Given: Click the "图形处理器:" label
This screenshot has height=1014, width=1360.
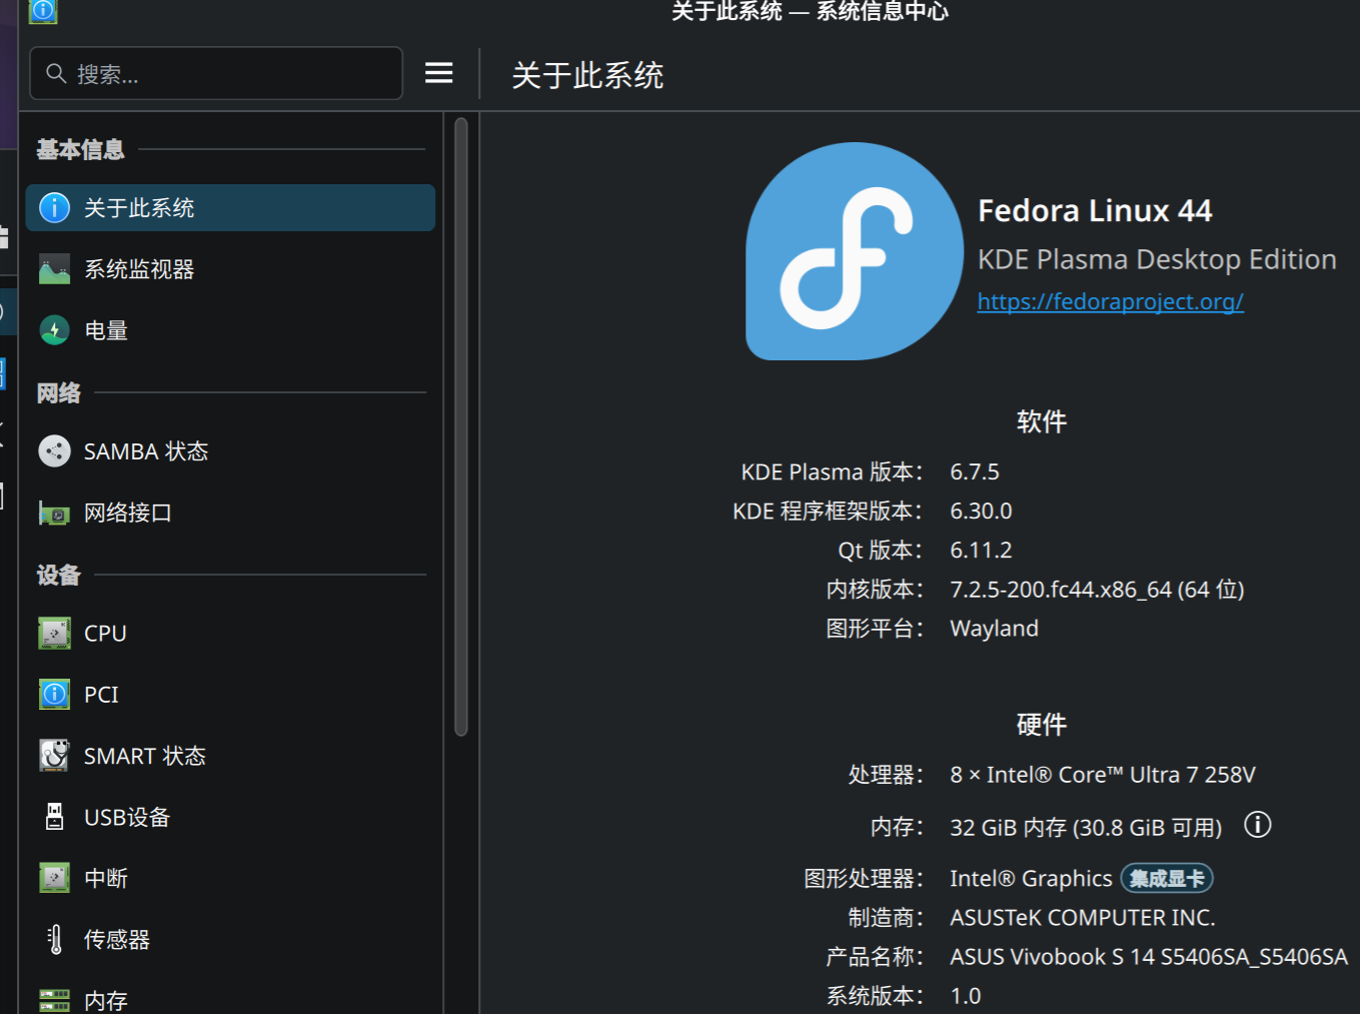Looking at the screenshot, I should 864,879.
